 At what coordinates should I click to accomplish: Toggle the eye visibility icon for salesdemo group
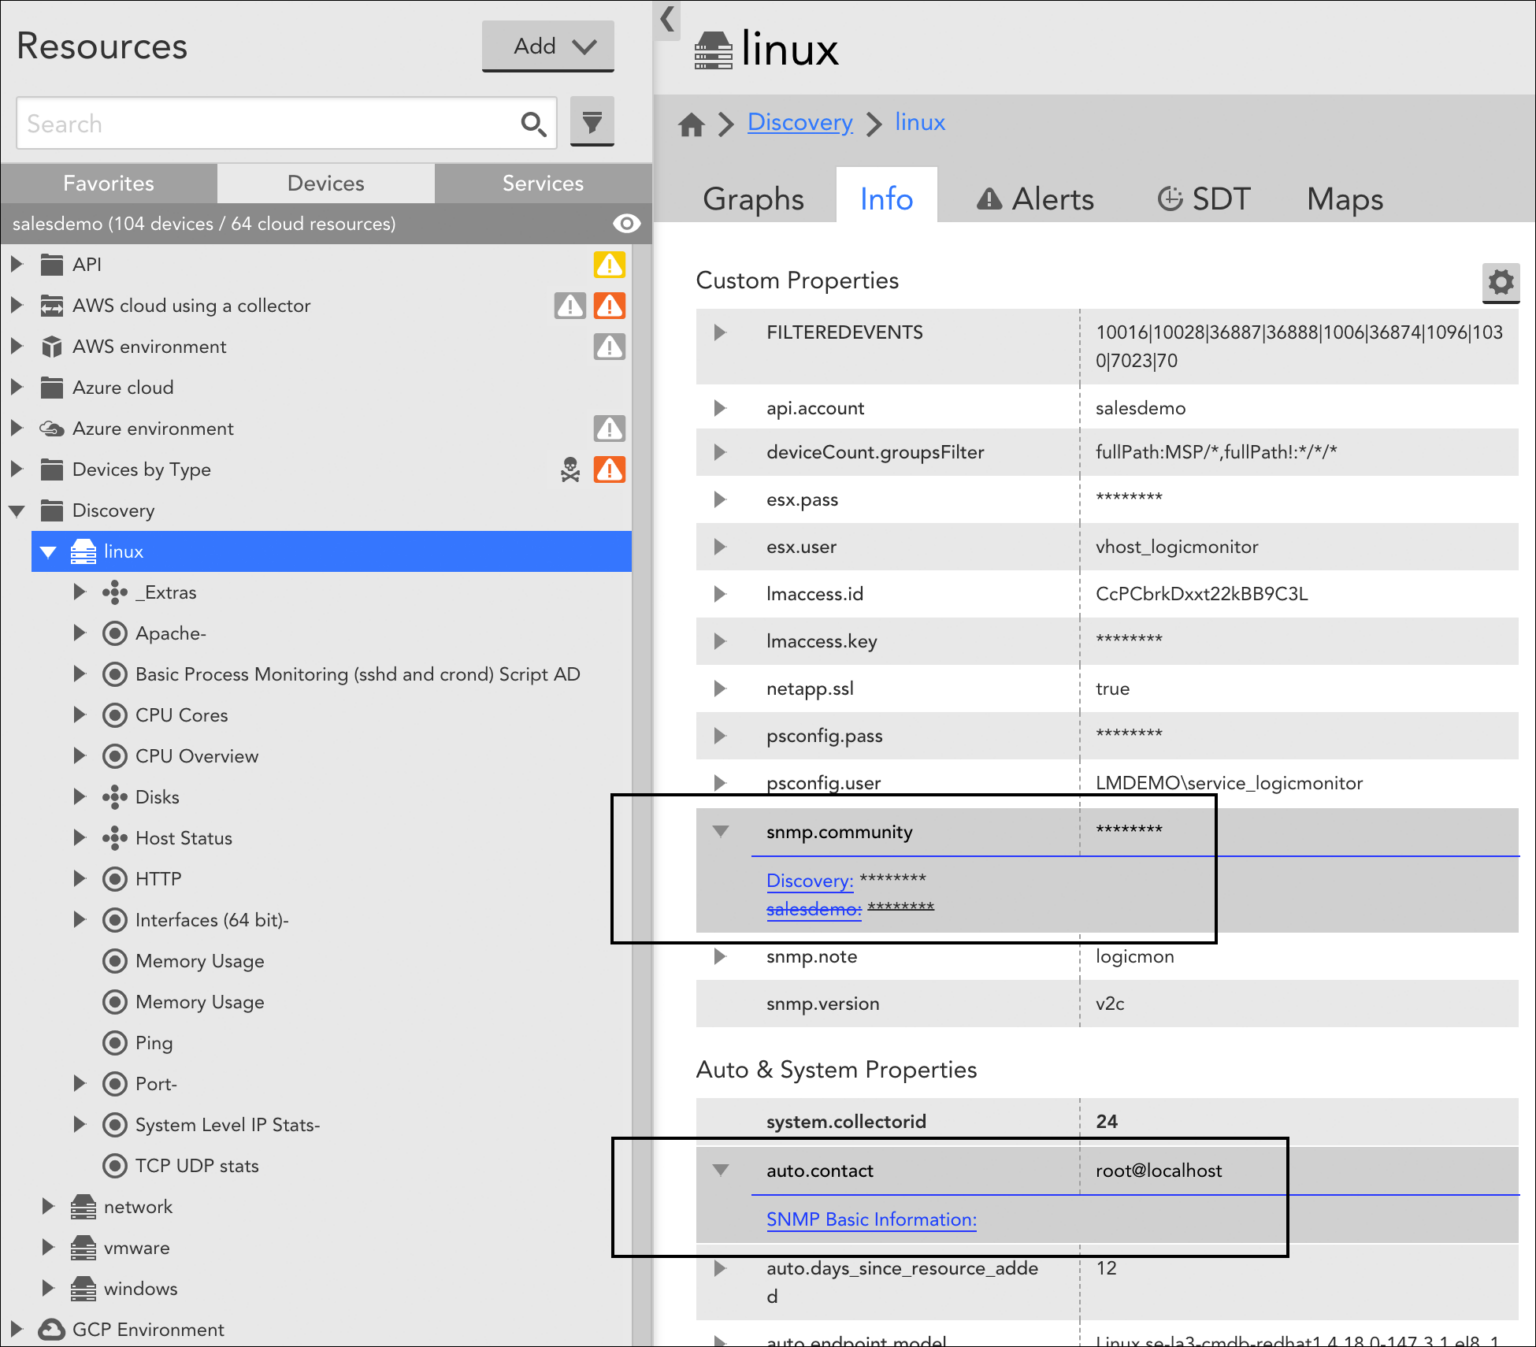pyautogui.click(x=627, y=223)
